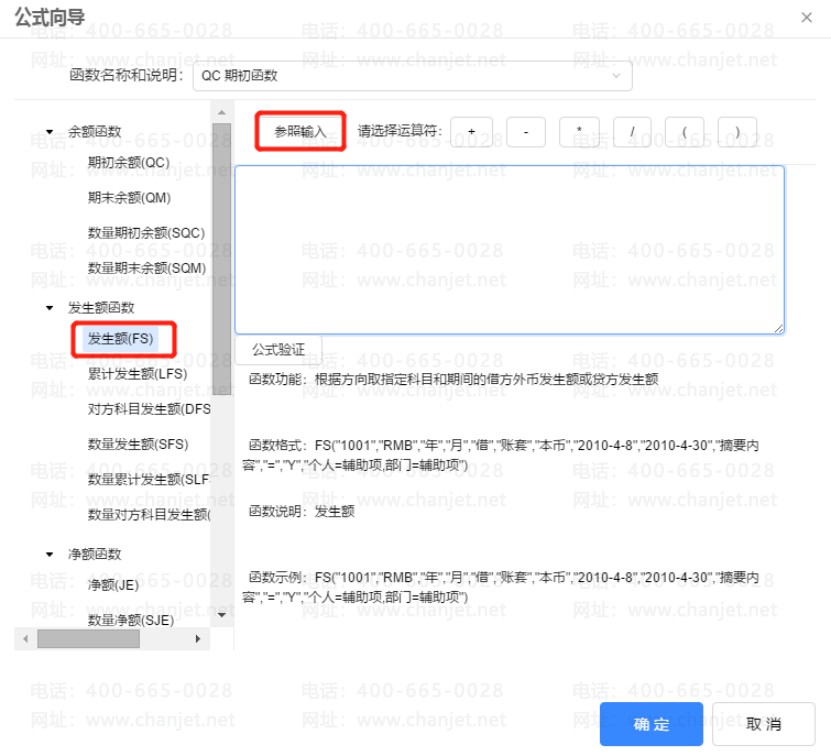Select 期初余额(QC) function
The width and height of the screenshot is (831, 756).
128,162
